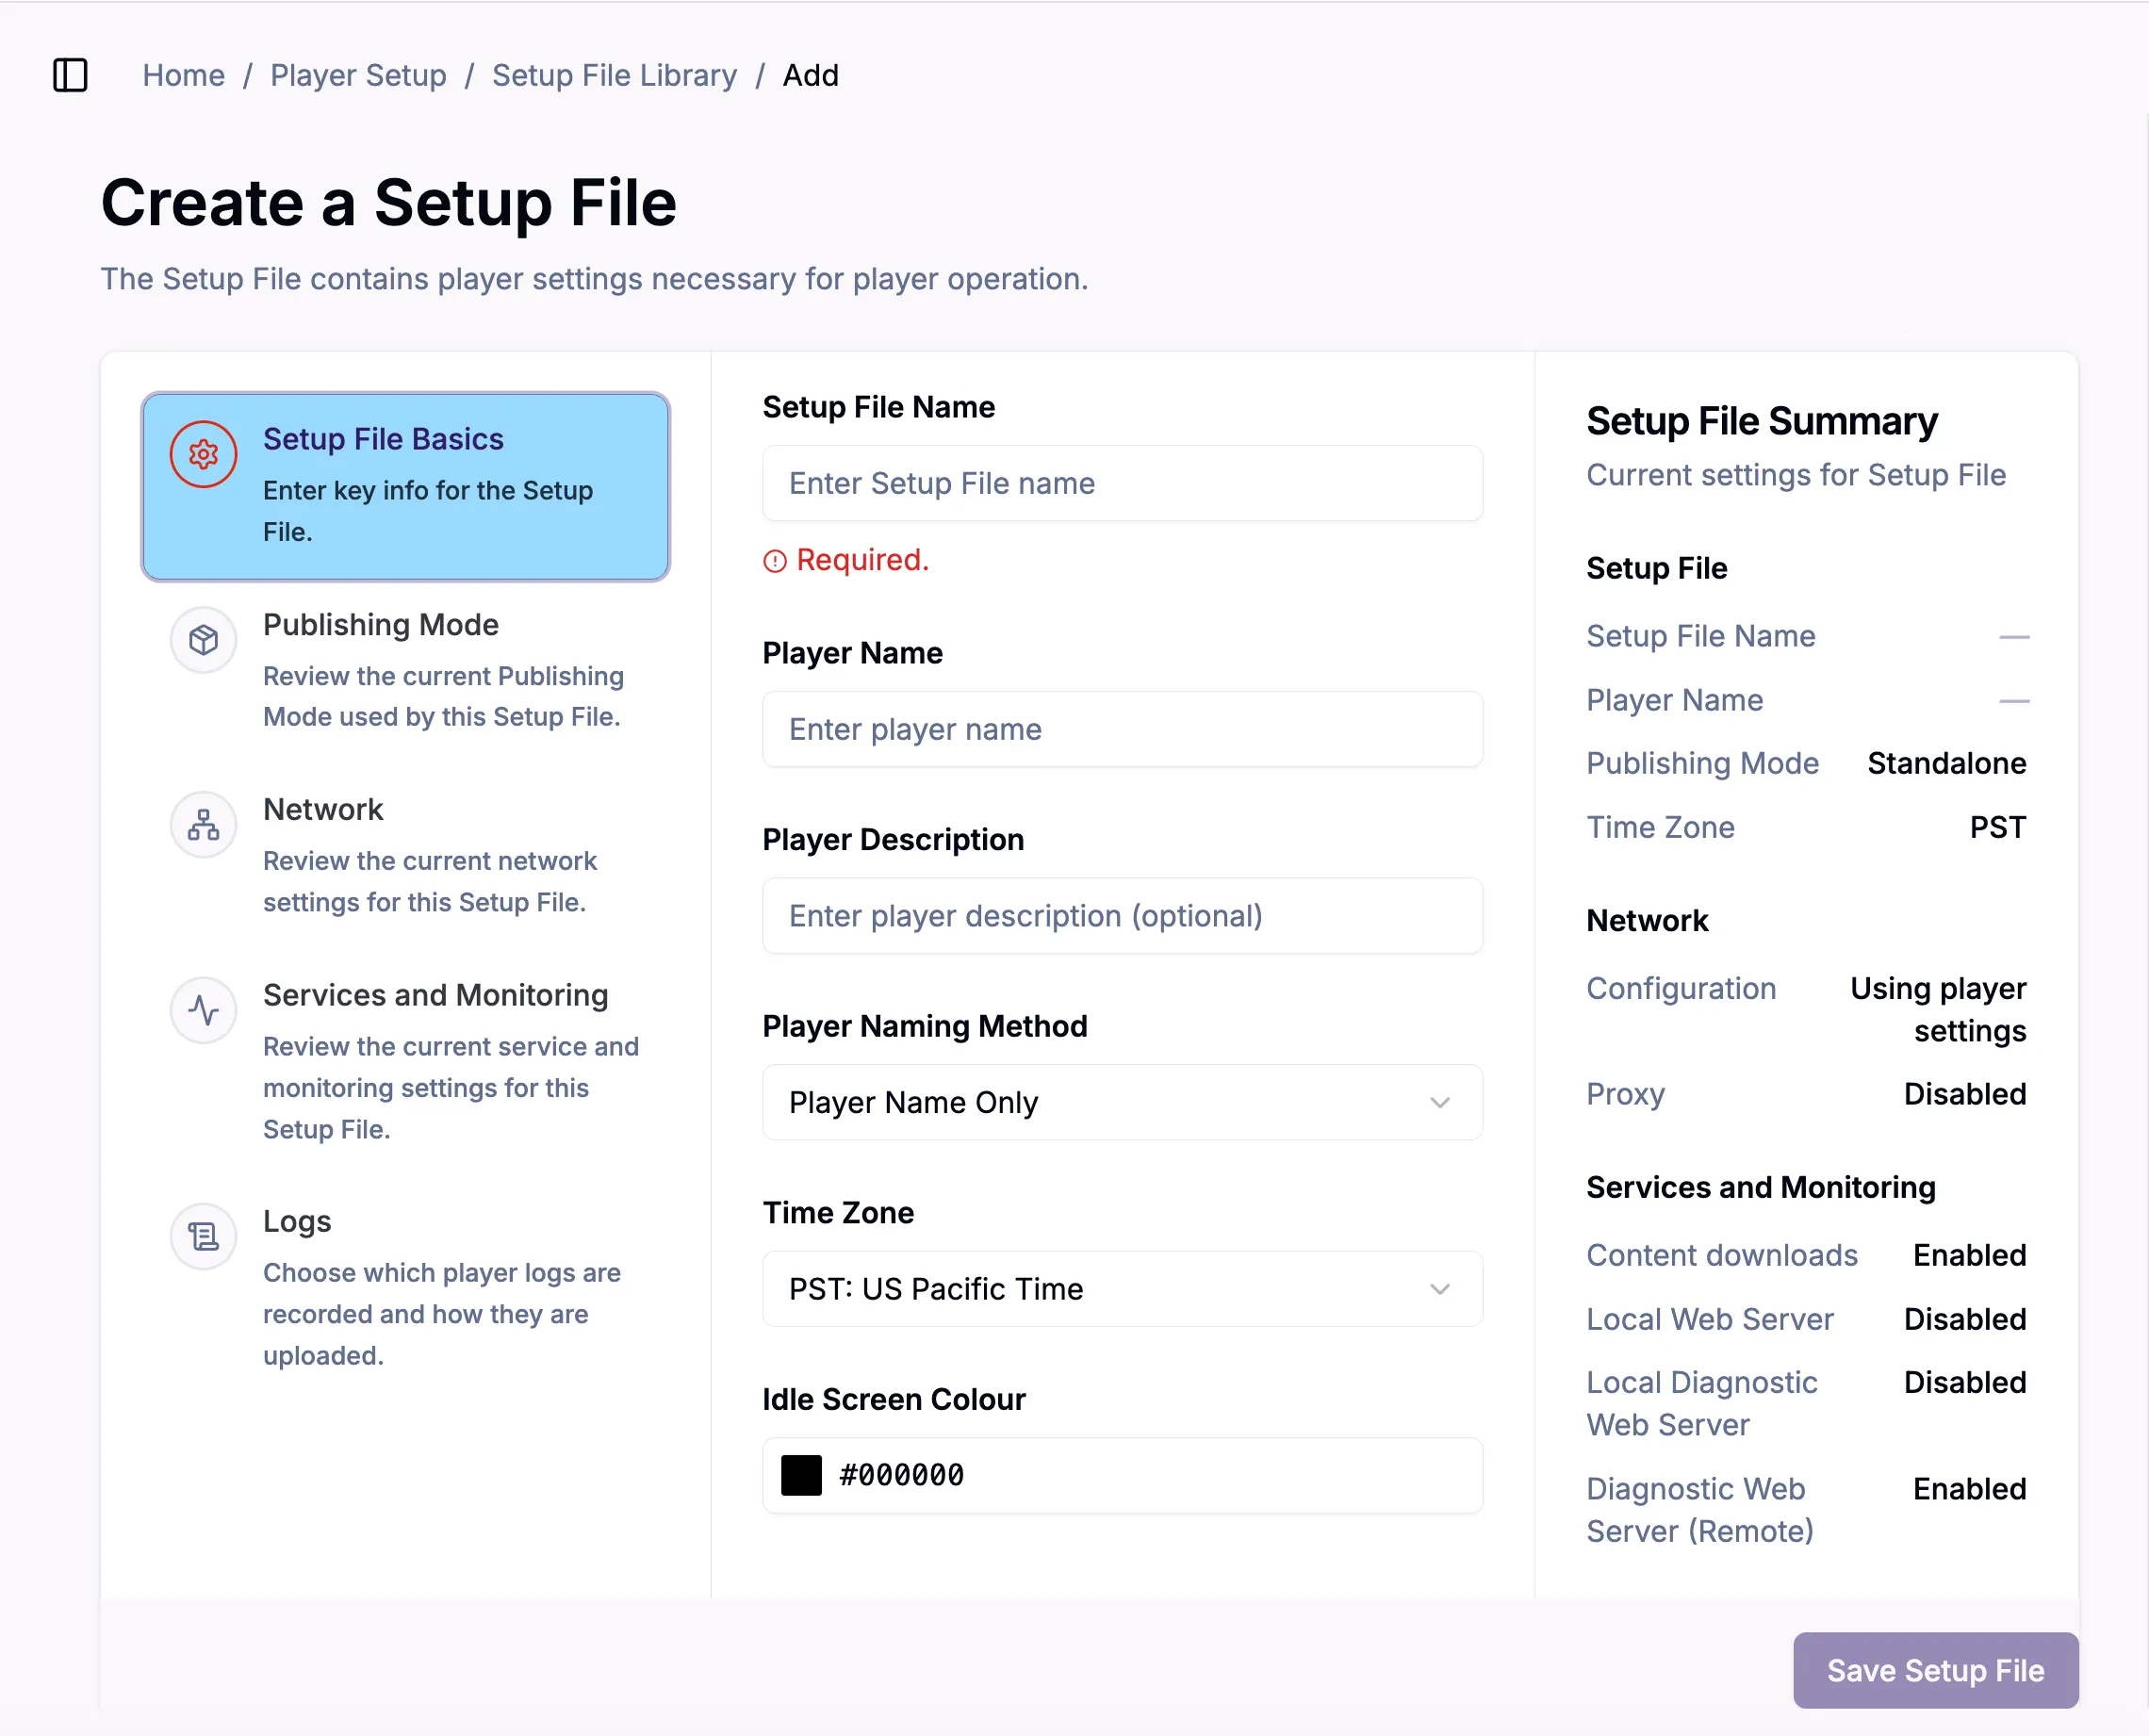Click the Setup File Basics gear icon

coord(203,454)
